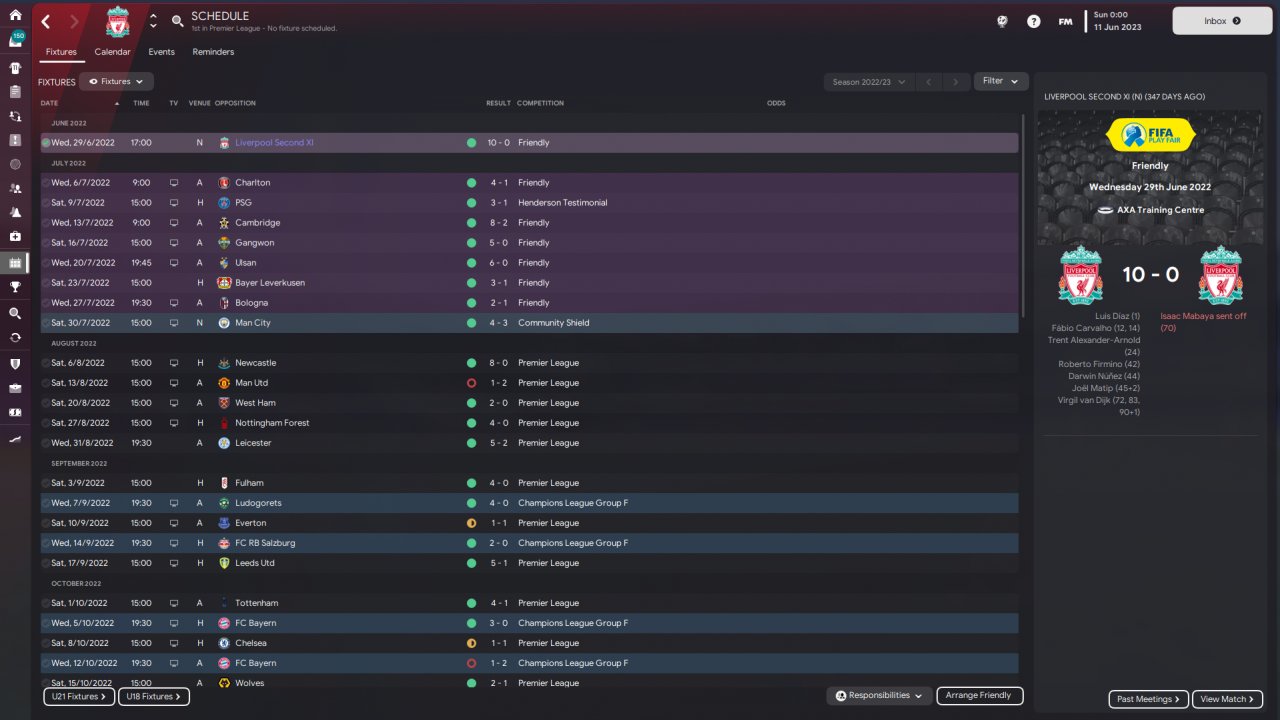
Task: Click the fixtures list vertical scrollbar
Action: tap(1022, 215)
